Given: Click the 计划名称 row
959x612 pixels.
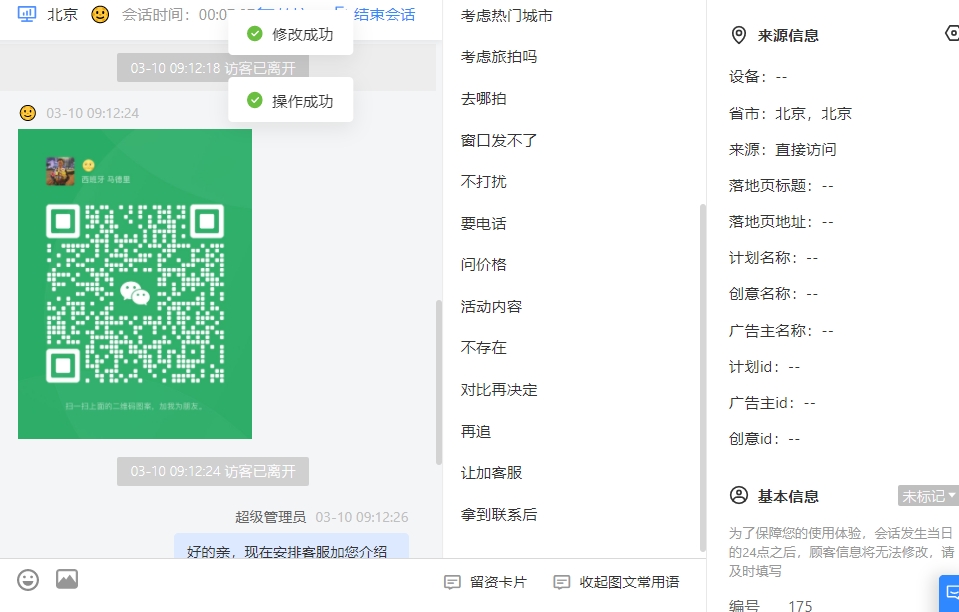Looking at the screenshot, I should (x=773, y=258).
